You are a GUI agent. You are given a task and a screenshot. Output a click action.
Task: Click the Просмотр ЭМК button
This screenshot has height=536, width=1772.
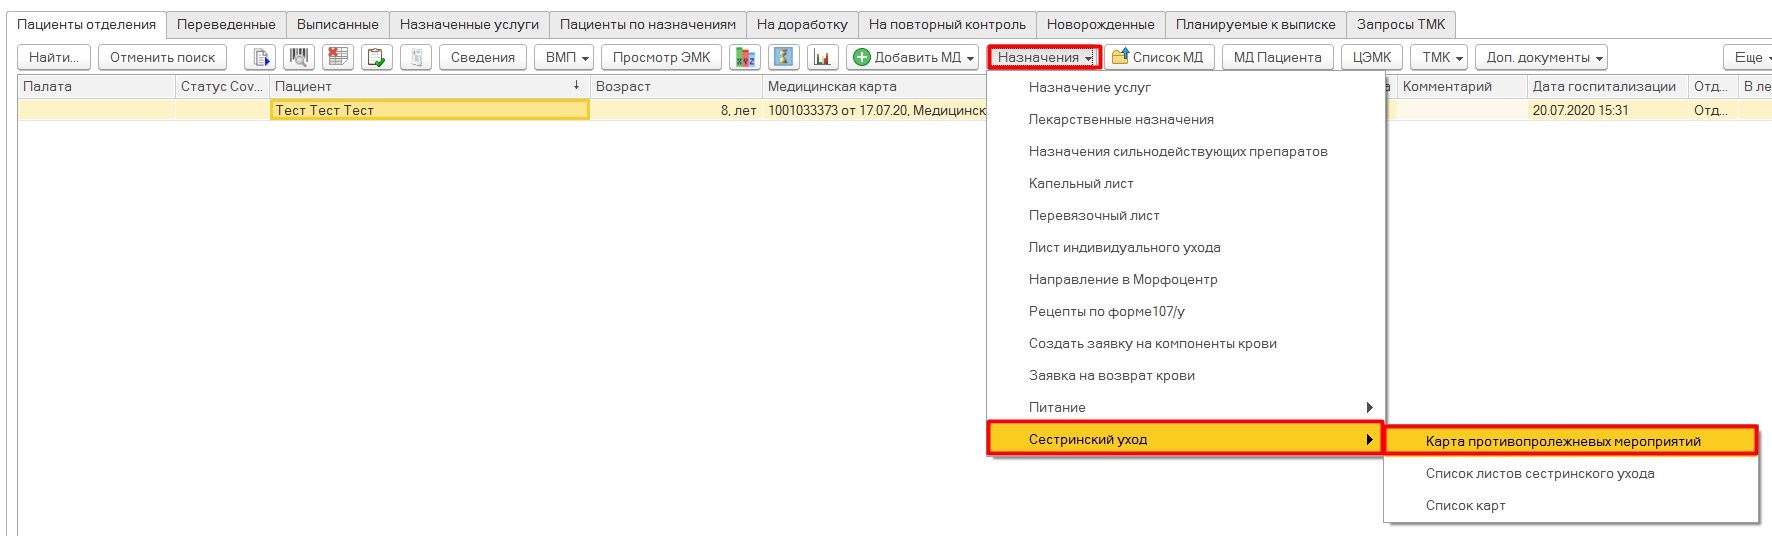[661, 58]
